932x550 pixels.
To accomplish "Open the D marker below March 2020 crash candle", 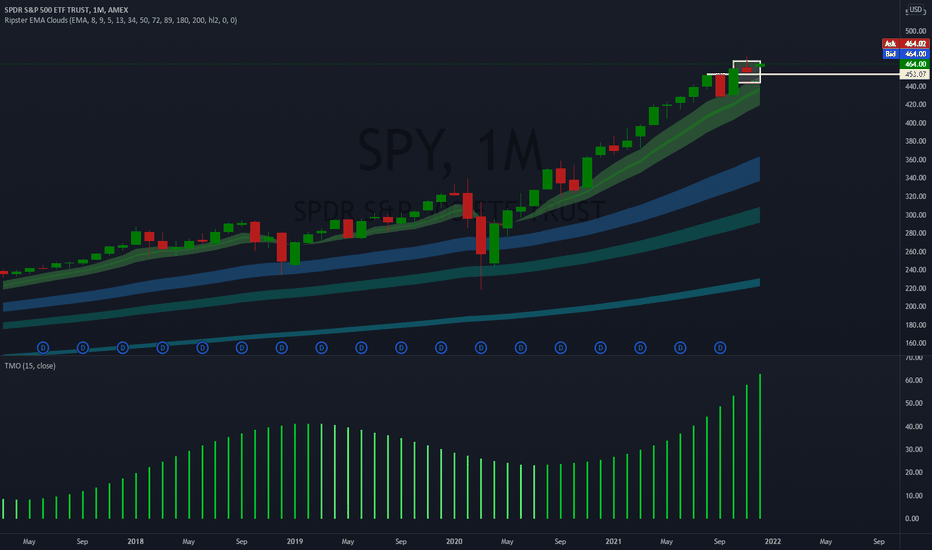I will (481, 347).
